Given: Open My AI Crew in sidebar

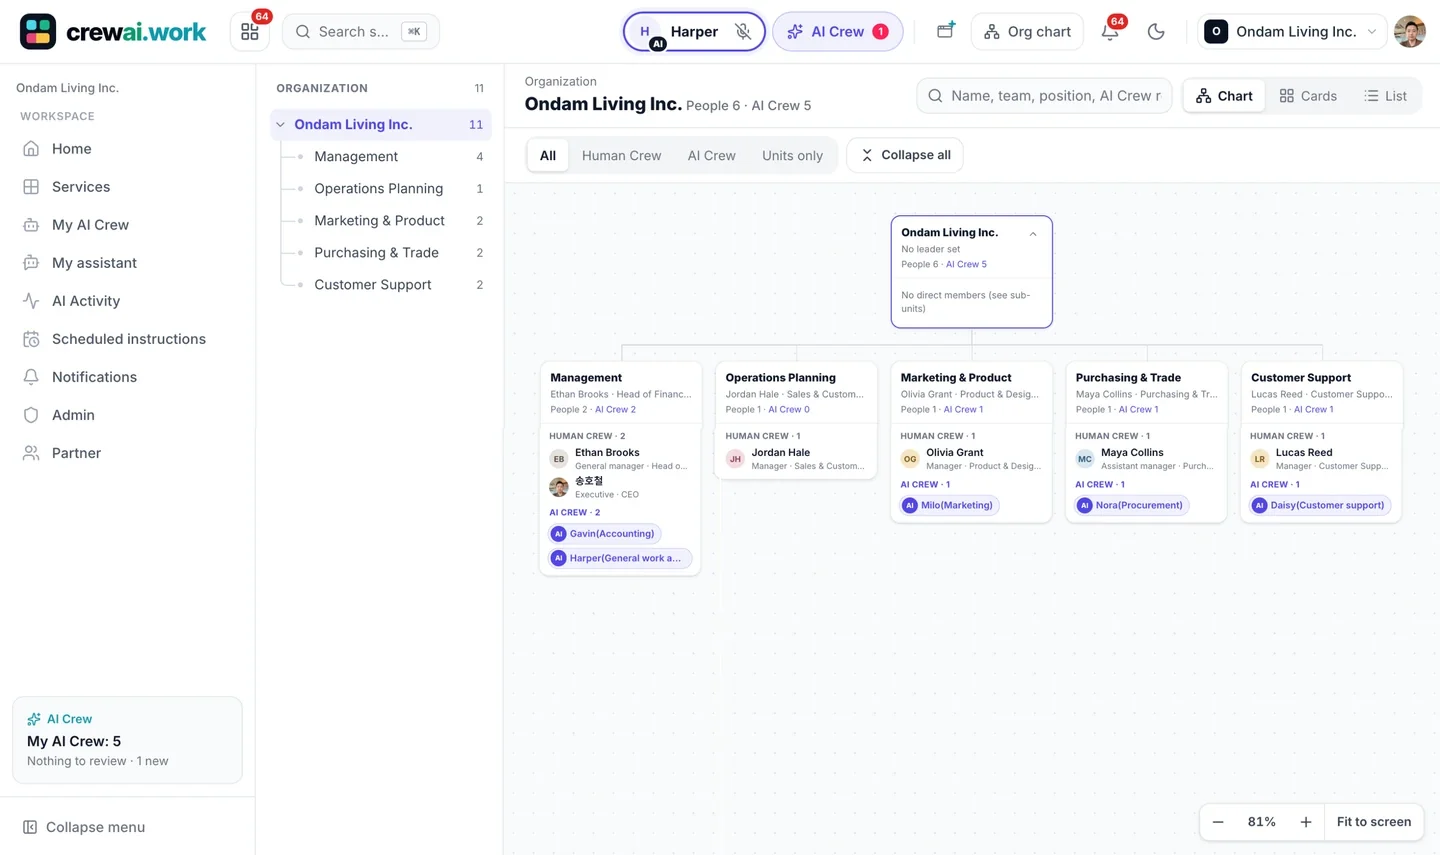Looking at the screenshot, I should 128,225.
